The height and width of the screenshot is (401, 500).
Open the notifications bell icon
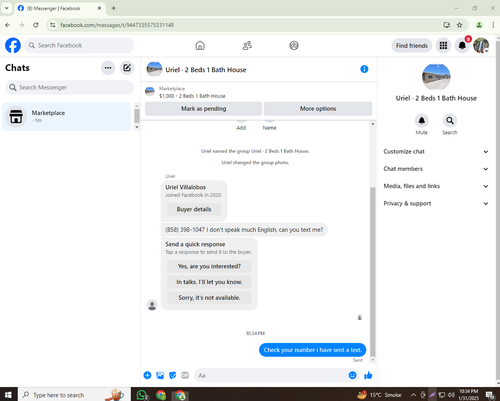[x=462, y=46]
